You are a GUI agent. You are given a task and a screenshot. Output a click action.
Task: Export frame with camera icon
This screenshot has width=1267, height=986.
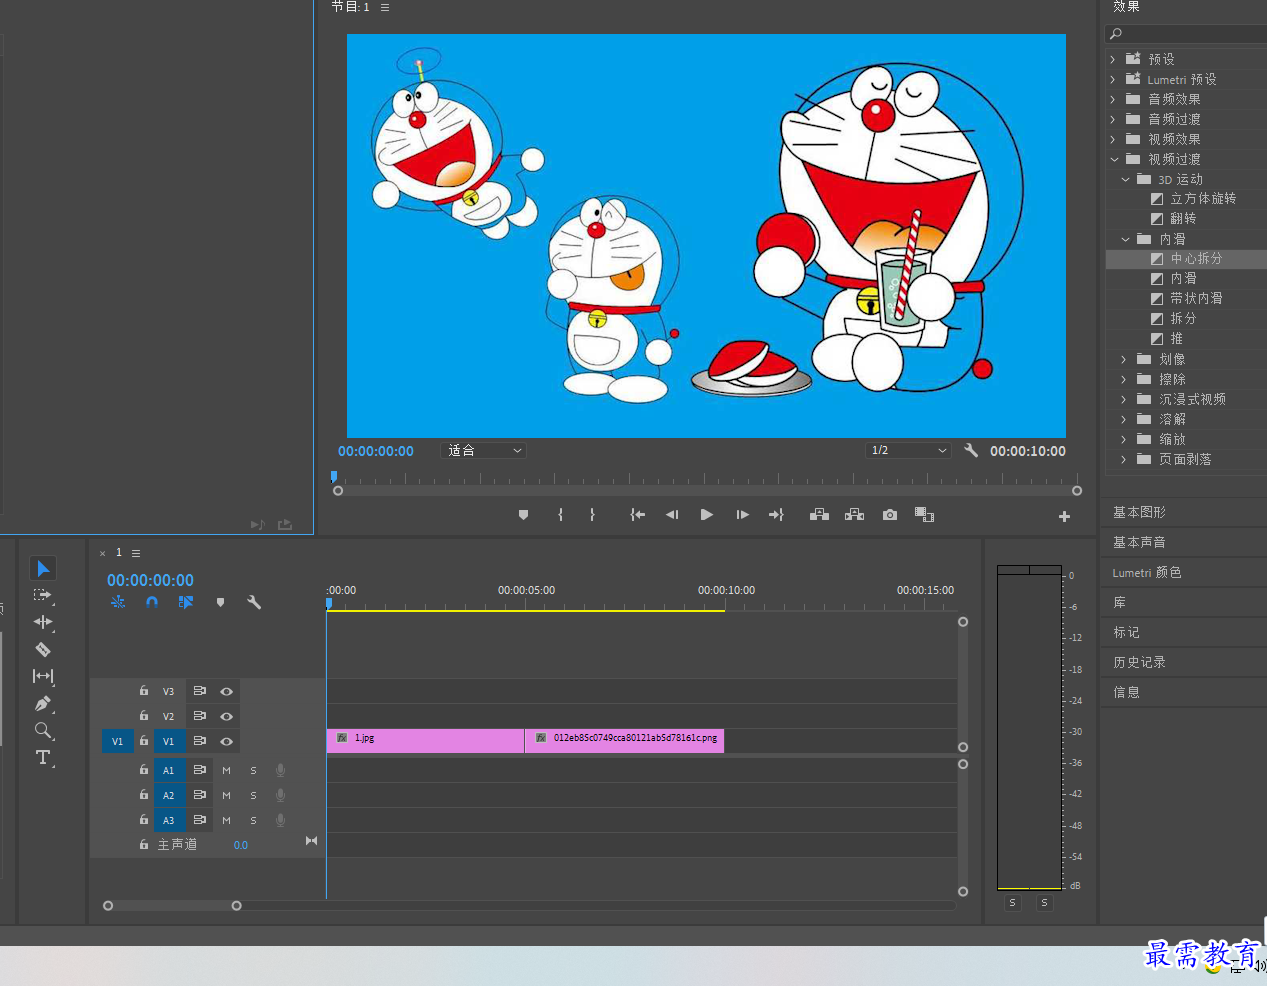(x=890, y=515)
